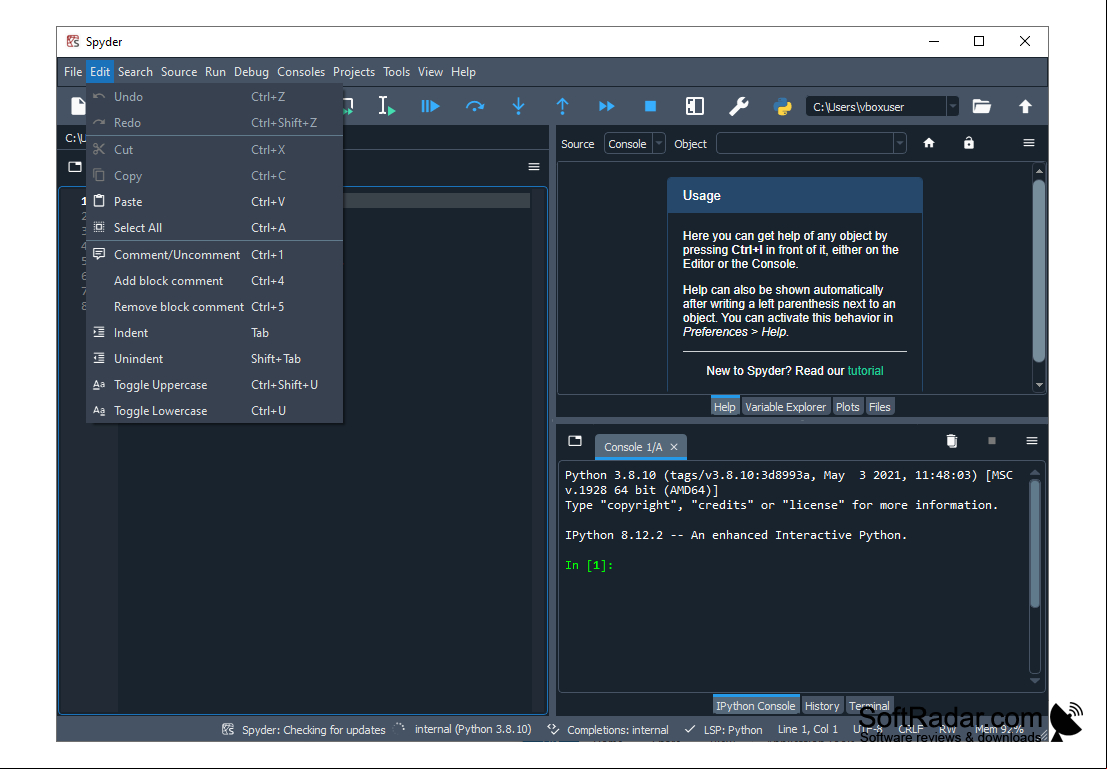Open console pane options hamburger menu
Screen dimensions: 1107x769
click(1031, 441)
